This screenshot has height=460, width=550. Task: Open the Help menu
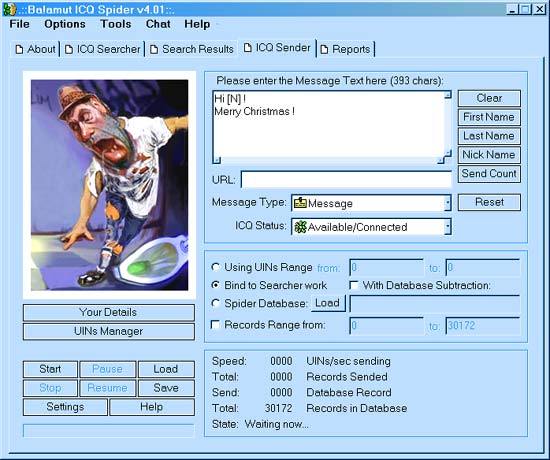[x=197, y=24]
